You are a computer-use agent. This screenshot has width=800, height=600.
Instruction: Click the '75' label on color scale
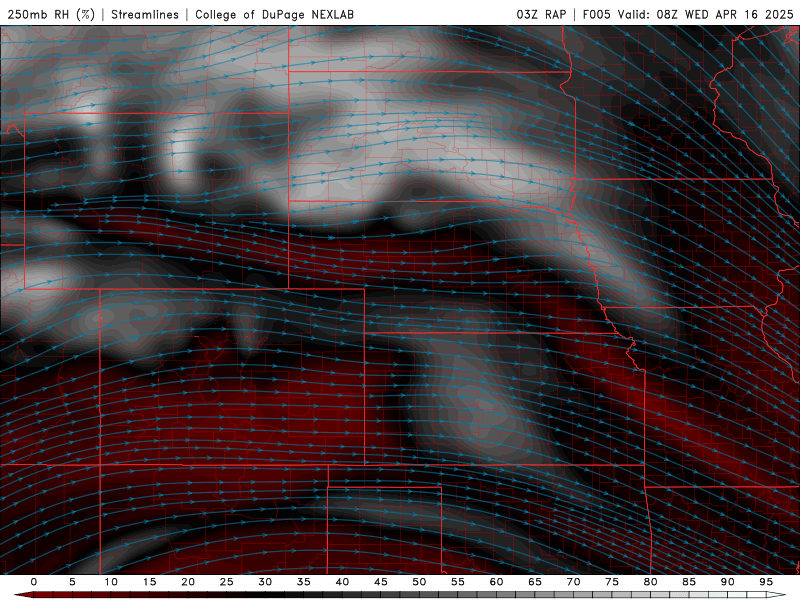point(612,582)
